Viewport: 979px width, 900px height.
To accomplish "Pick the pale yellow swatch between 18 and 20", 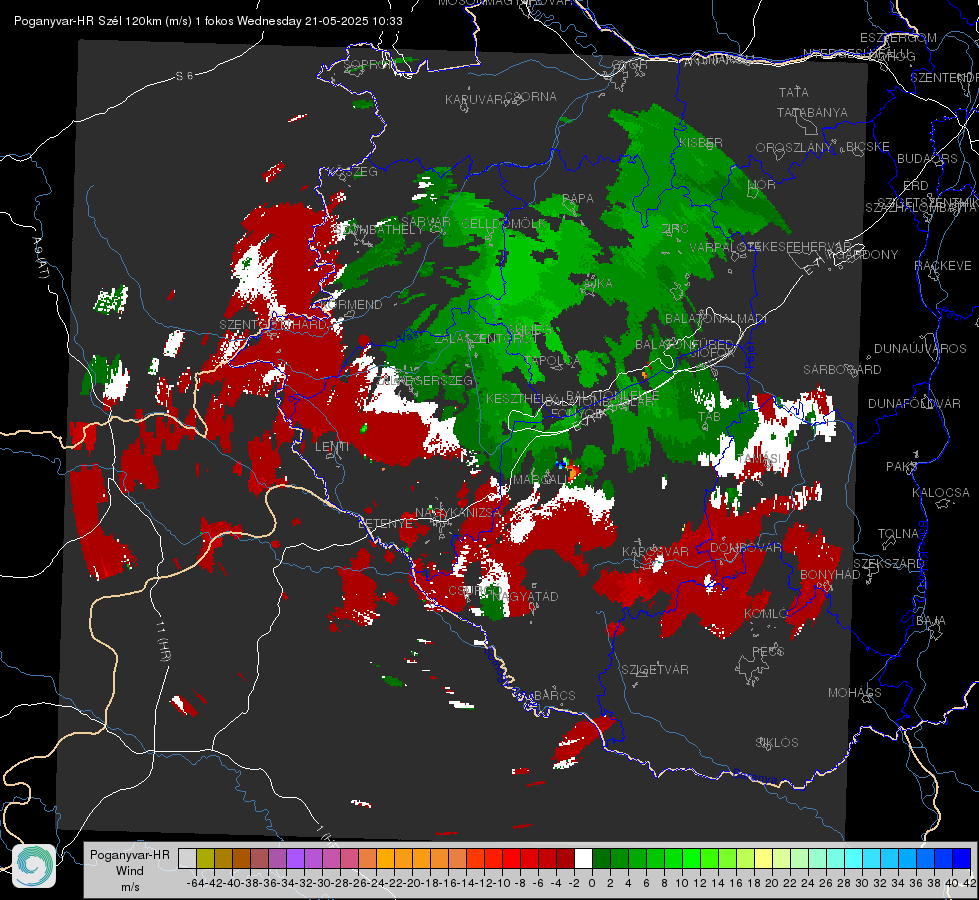I will [x=763, y=858].
